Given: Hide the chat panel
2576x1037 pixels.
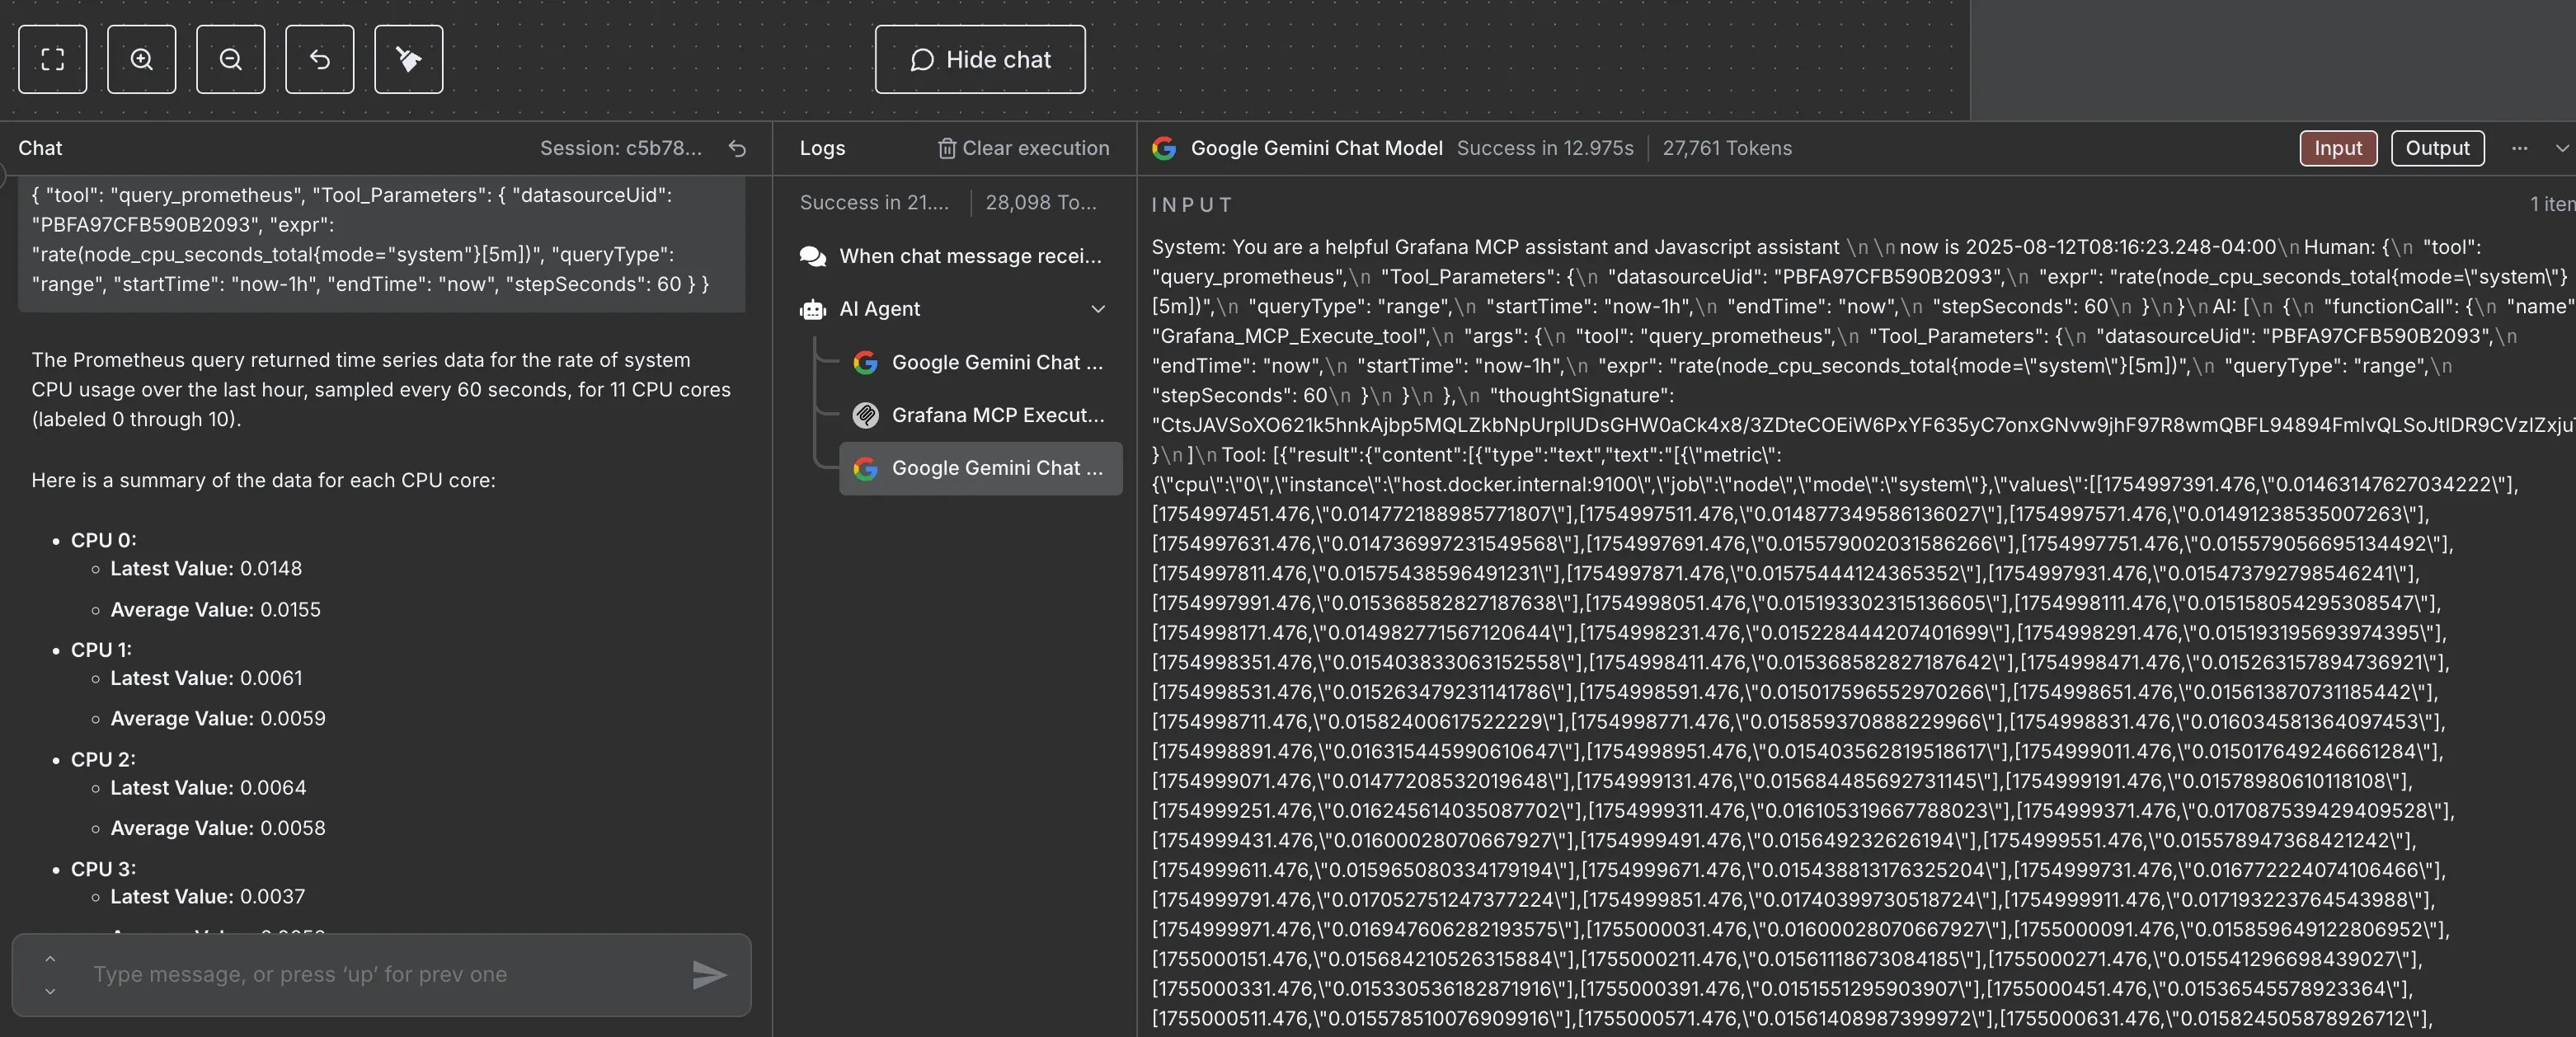Looking at the screenshot, I should (980, 60).
